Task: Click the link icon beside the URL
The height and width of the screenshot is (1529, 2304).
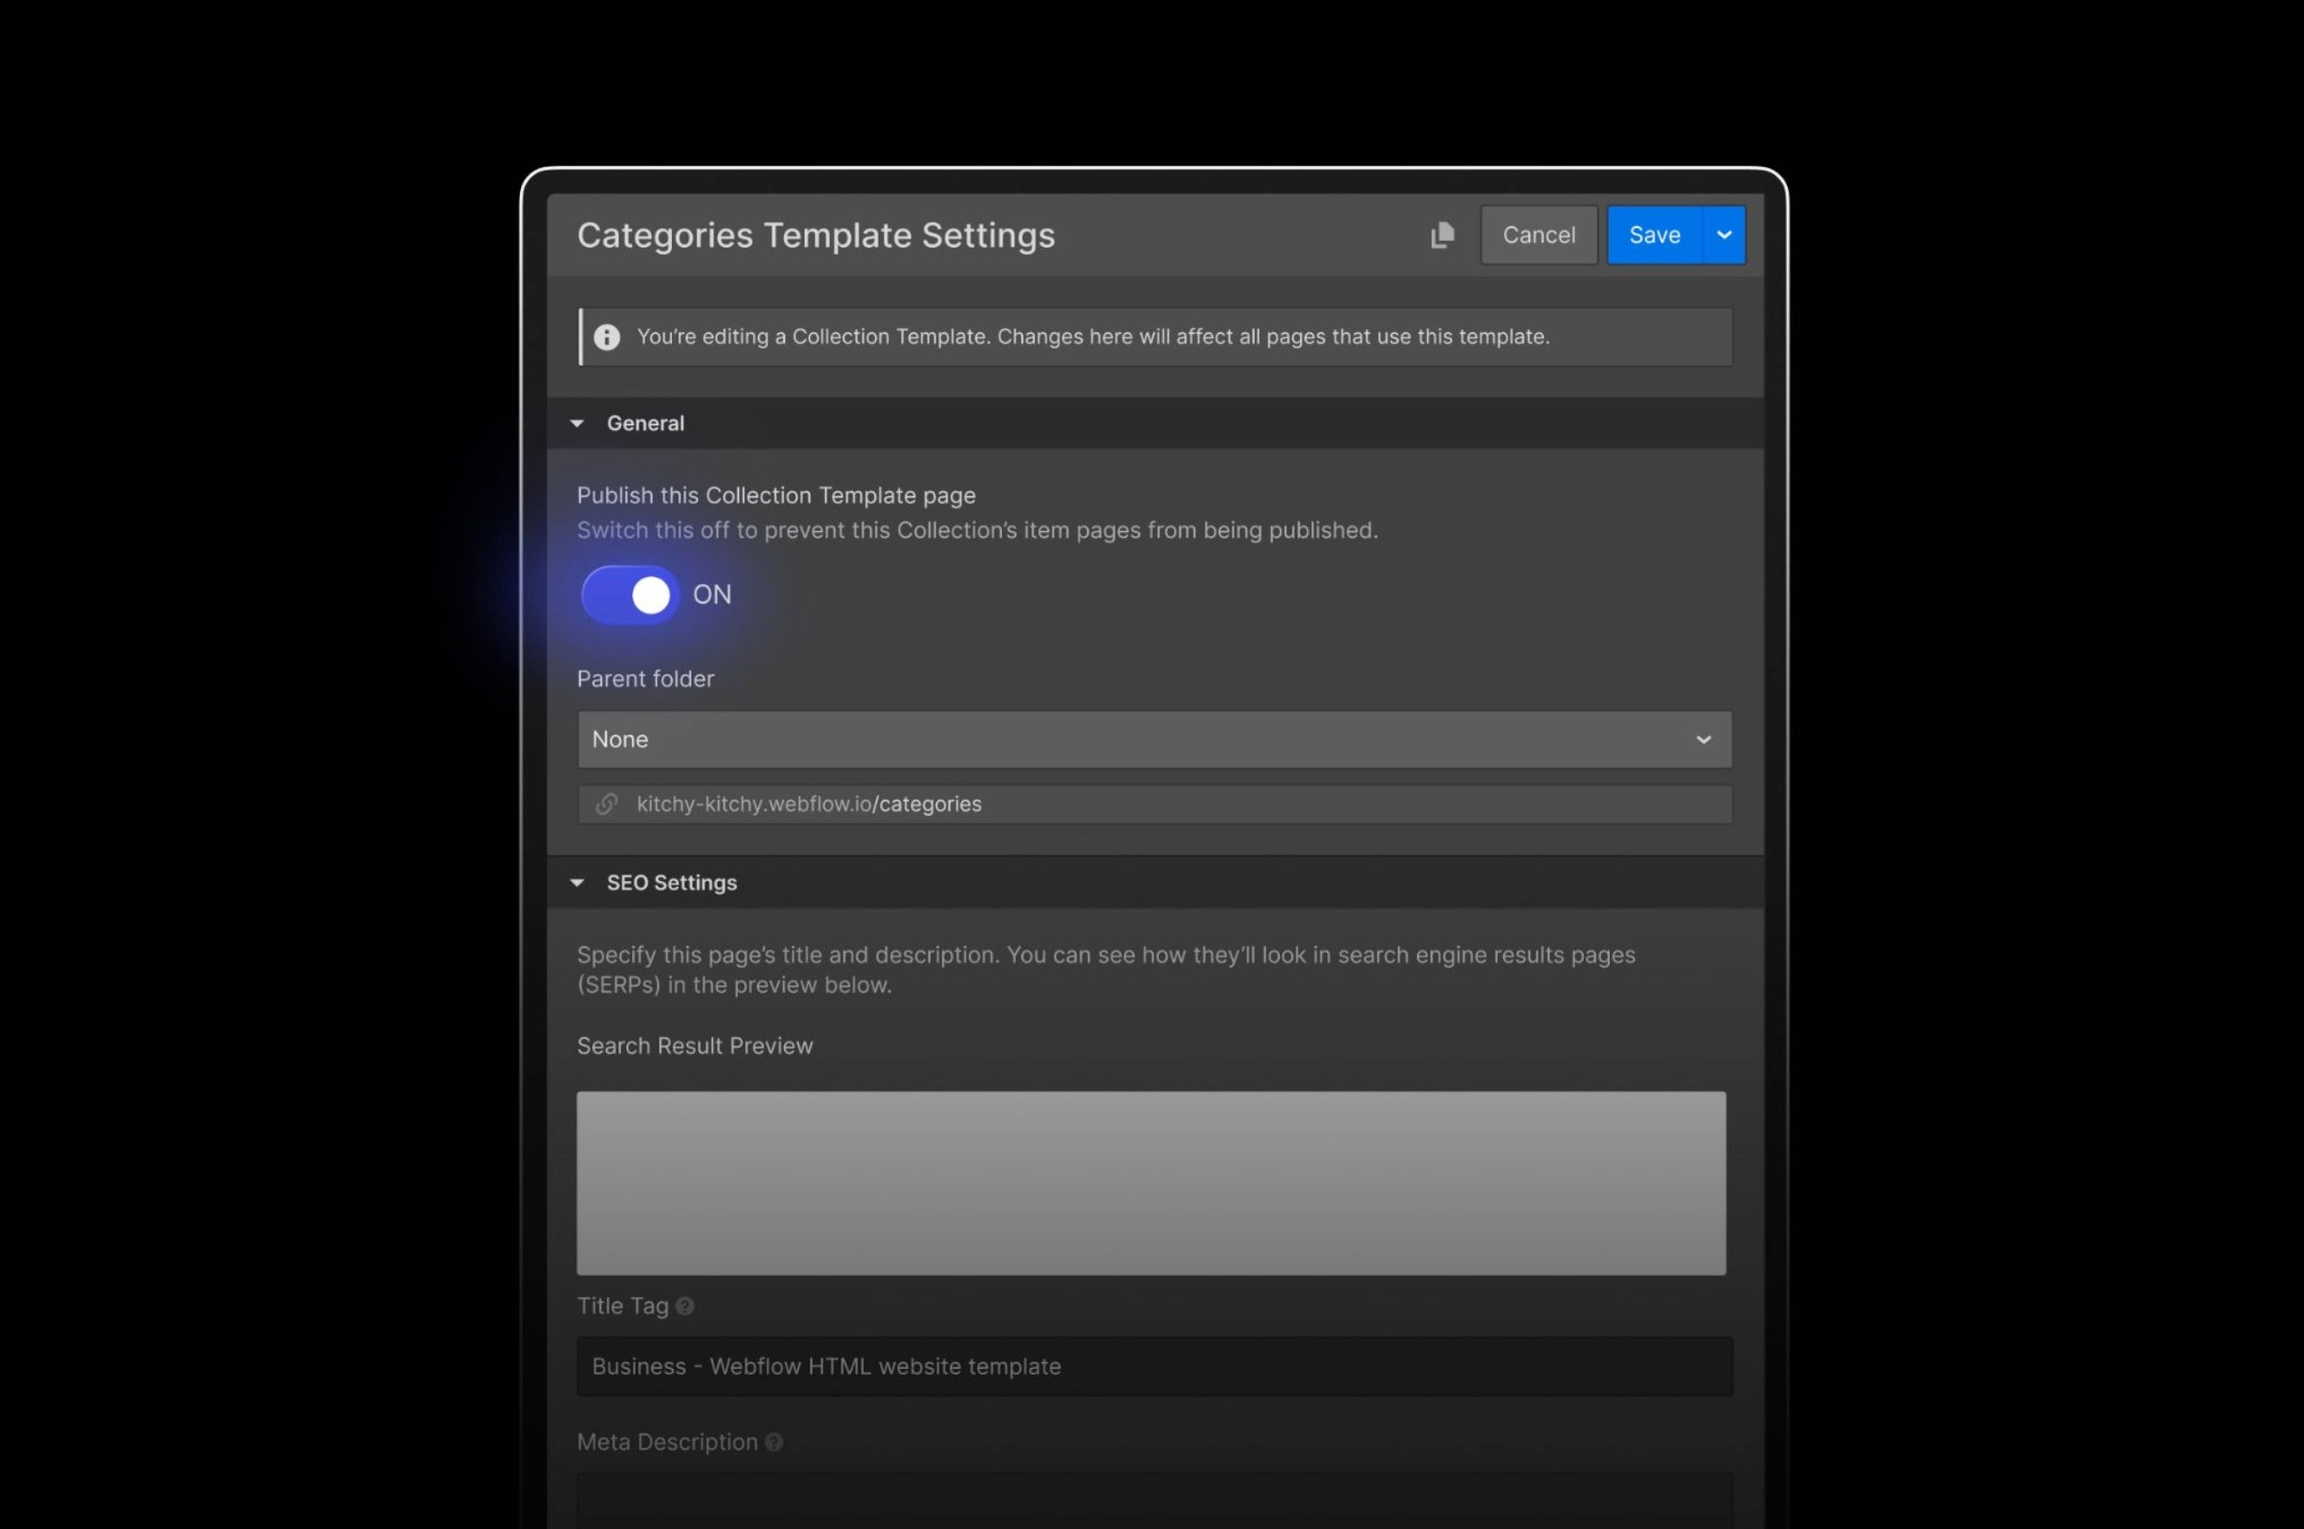Action: (x=607, y=804)
